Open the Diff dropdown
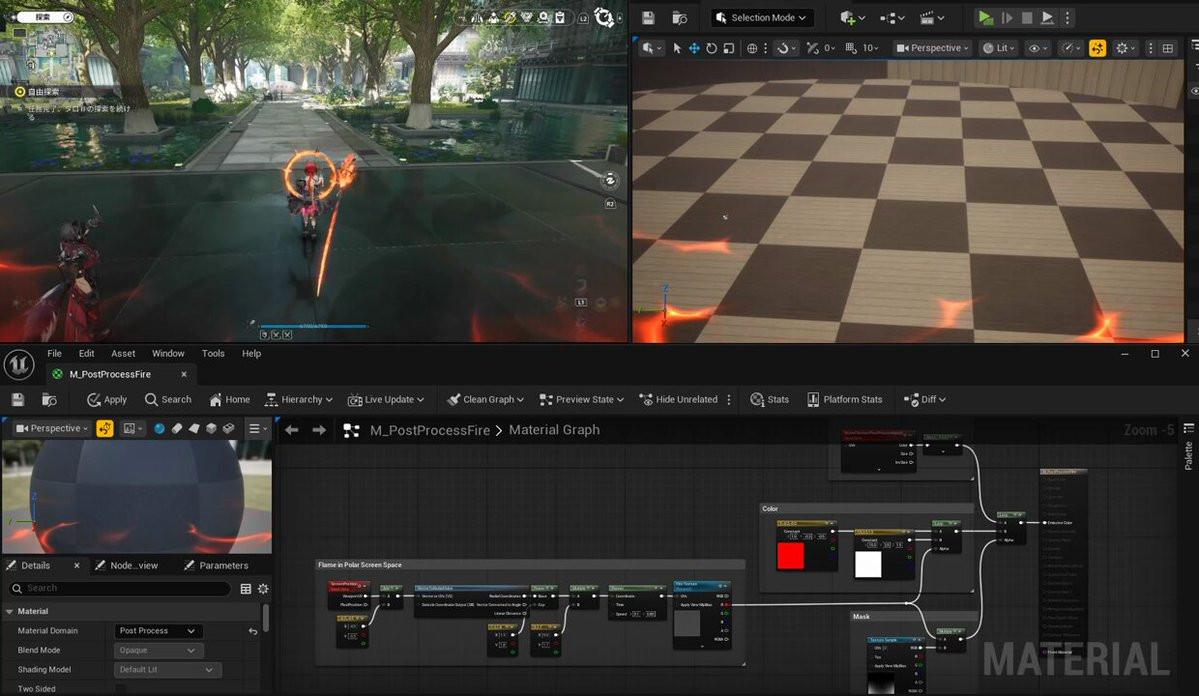1199x696 pixels. [x=925, y=399]
